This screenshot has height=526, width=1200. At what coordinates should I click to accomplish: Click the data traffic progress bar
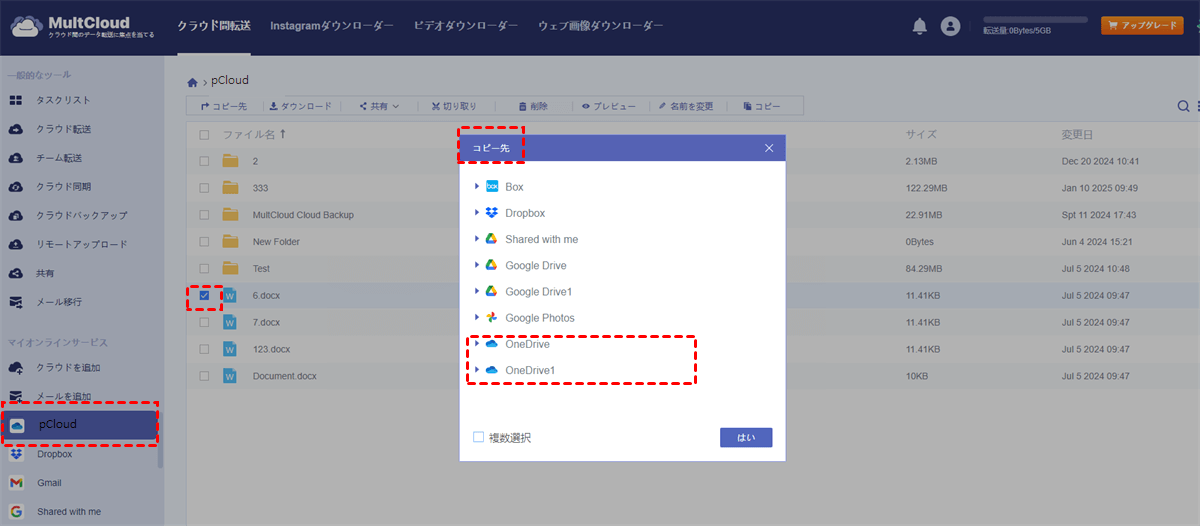1036,20
